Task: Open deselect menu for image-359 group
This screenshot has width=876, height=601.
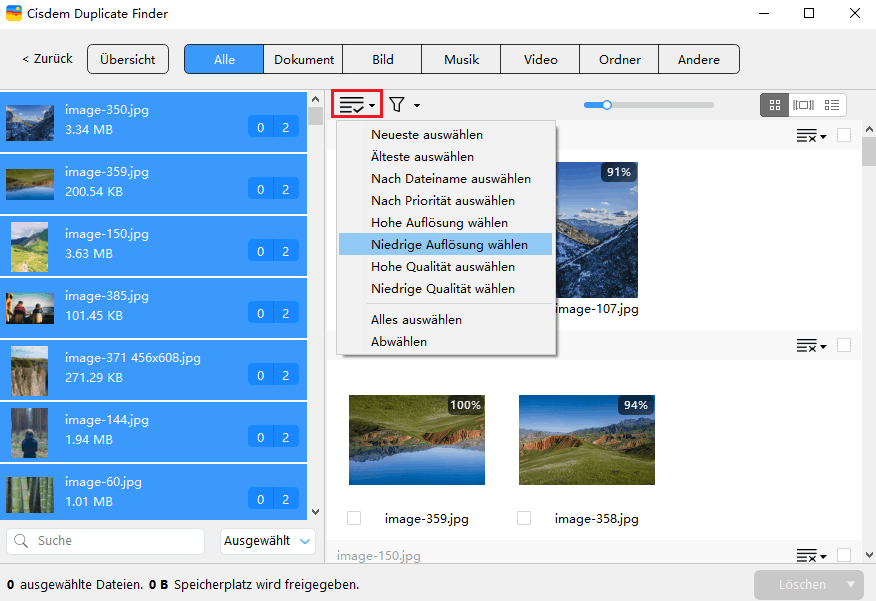Action: (811, 346)
